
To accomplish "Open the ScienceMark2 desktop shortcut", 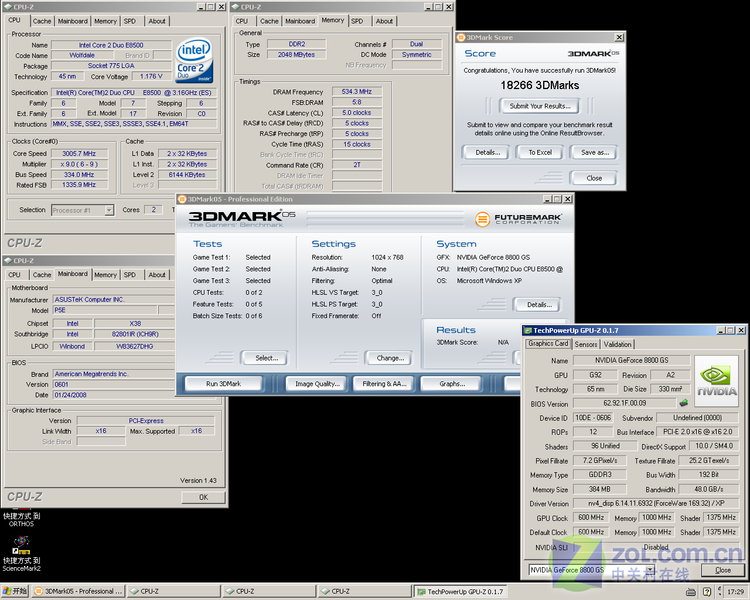I will tap(22, 554).
